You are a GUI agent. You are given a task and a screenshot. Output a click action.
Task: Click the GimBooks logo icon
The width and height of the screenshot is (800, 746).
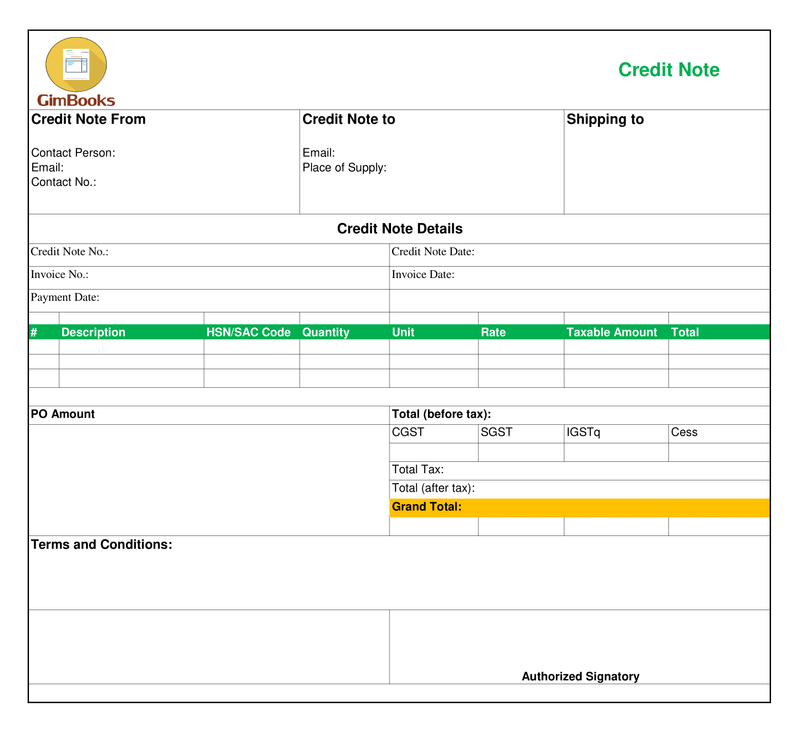(x=74, y=62)
